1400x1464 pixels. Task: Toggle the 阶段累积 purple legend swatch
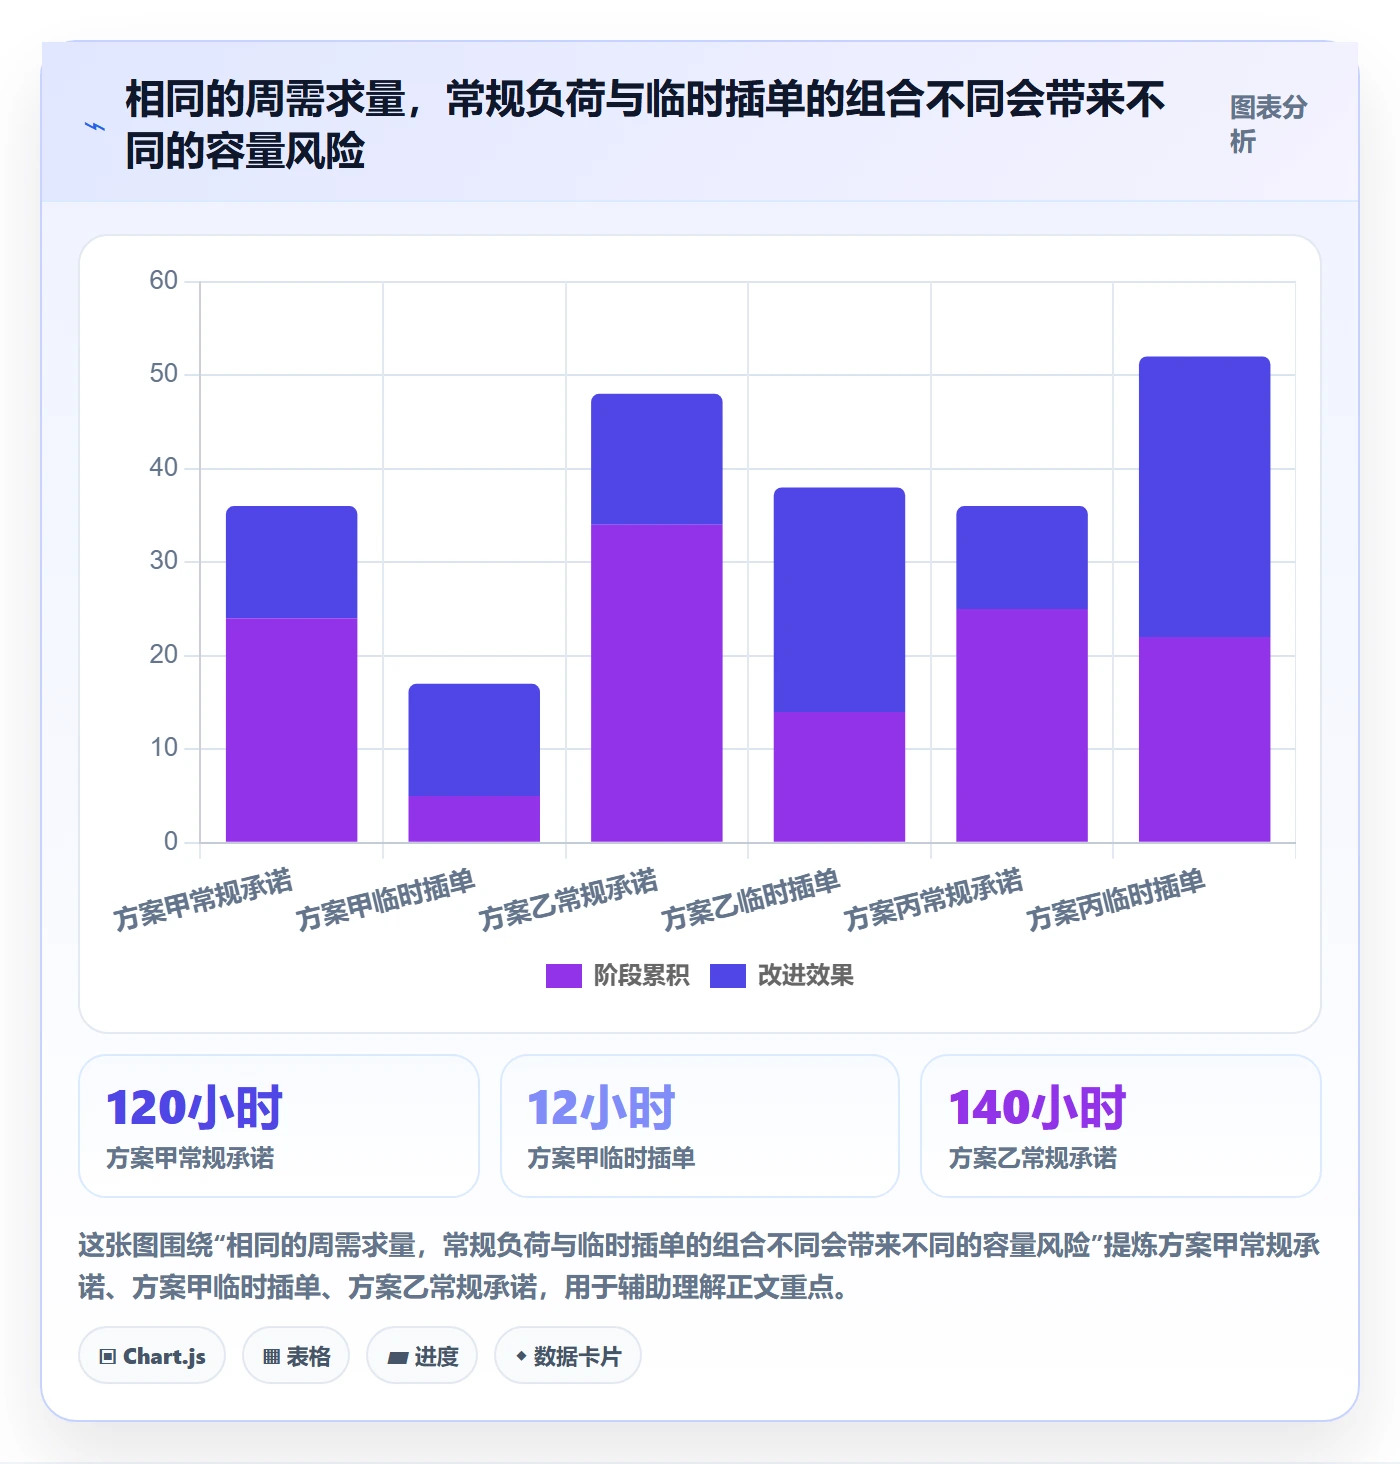pos(563,976)
